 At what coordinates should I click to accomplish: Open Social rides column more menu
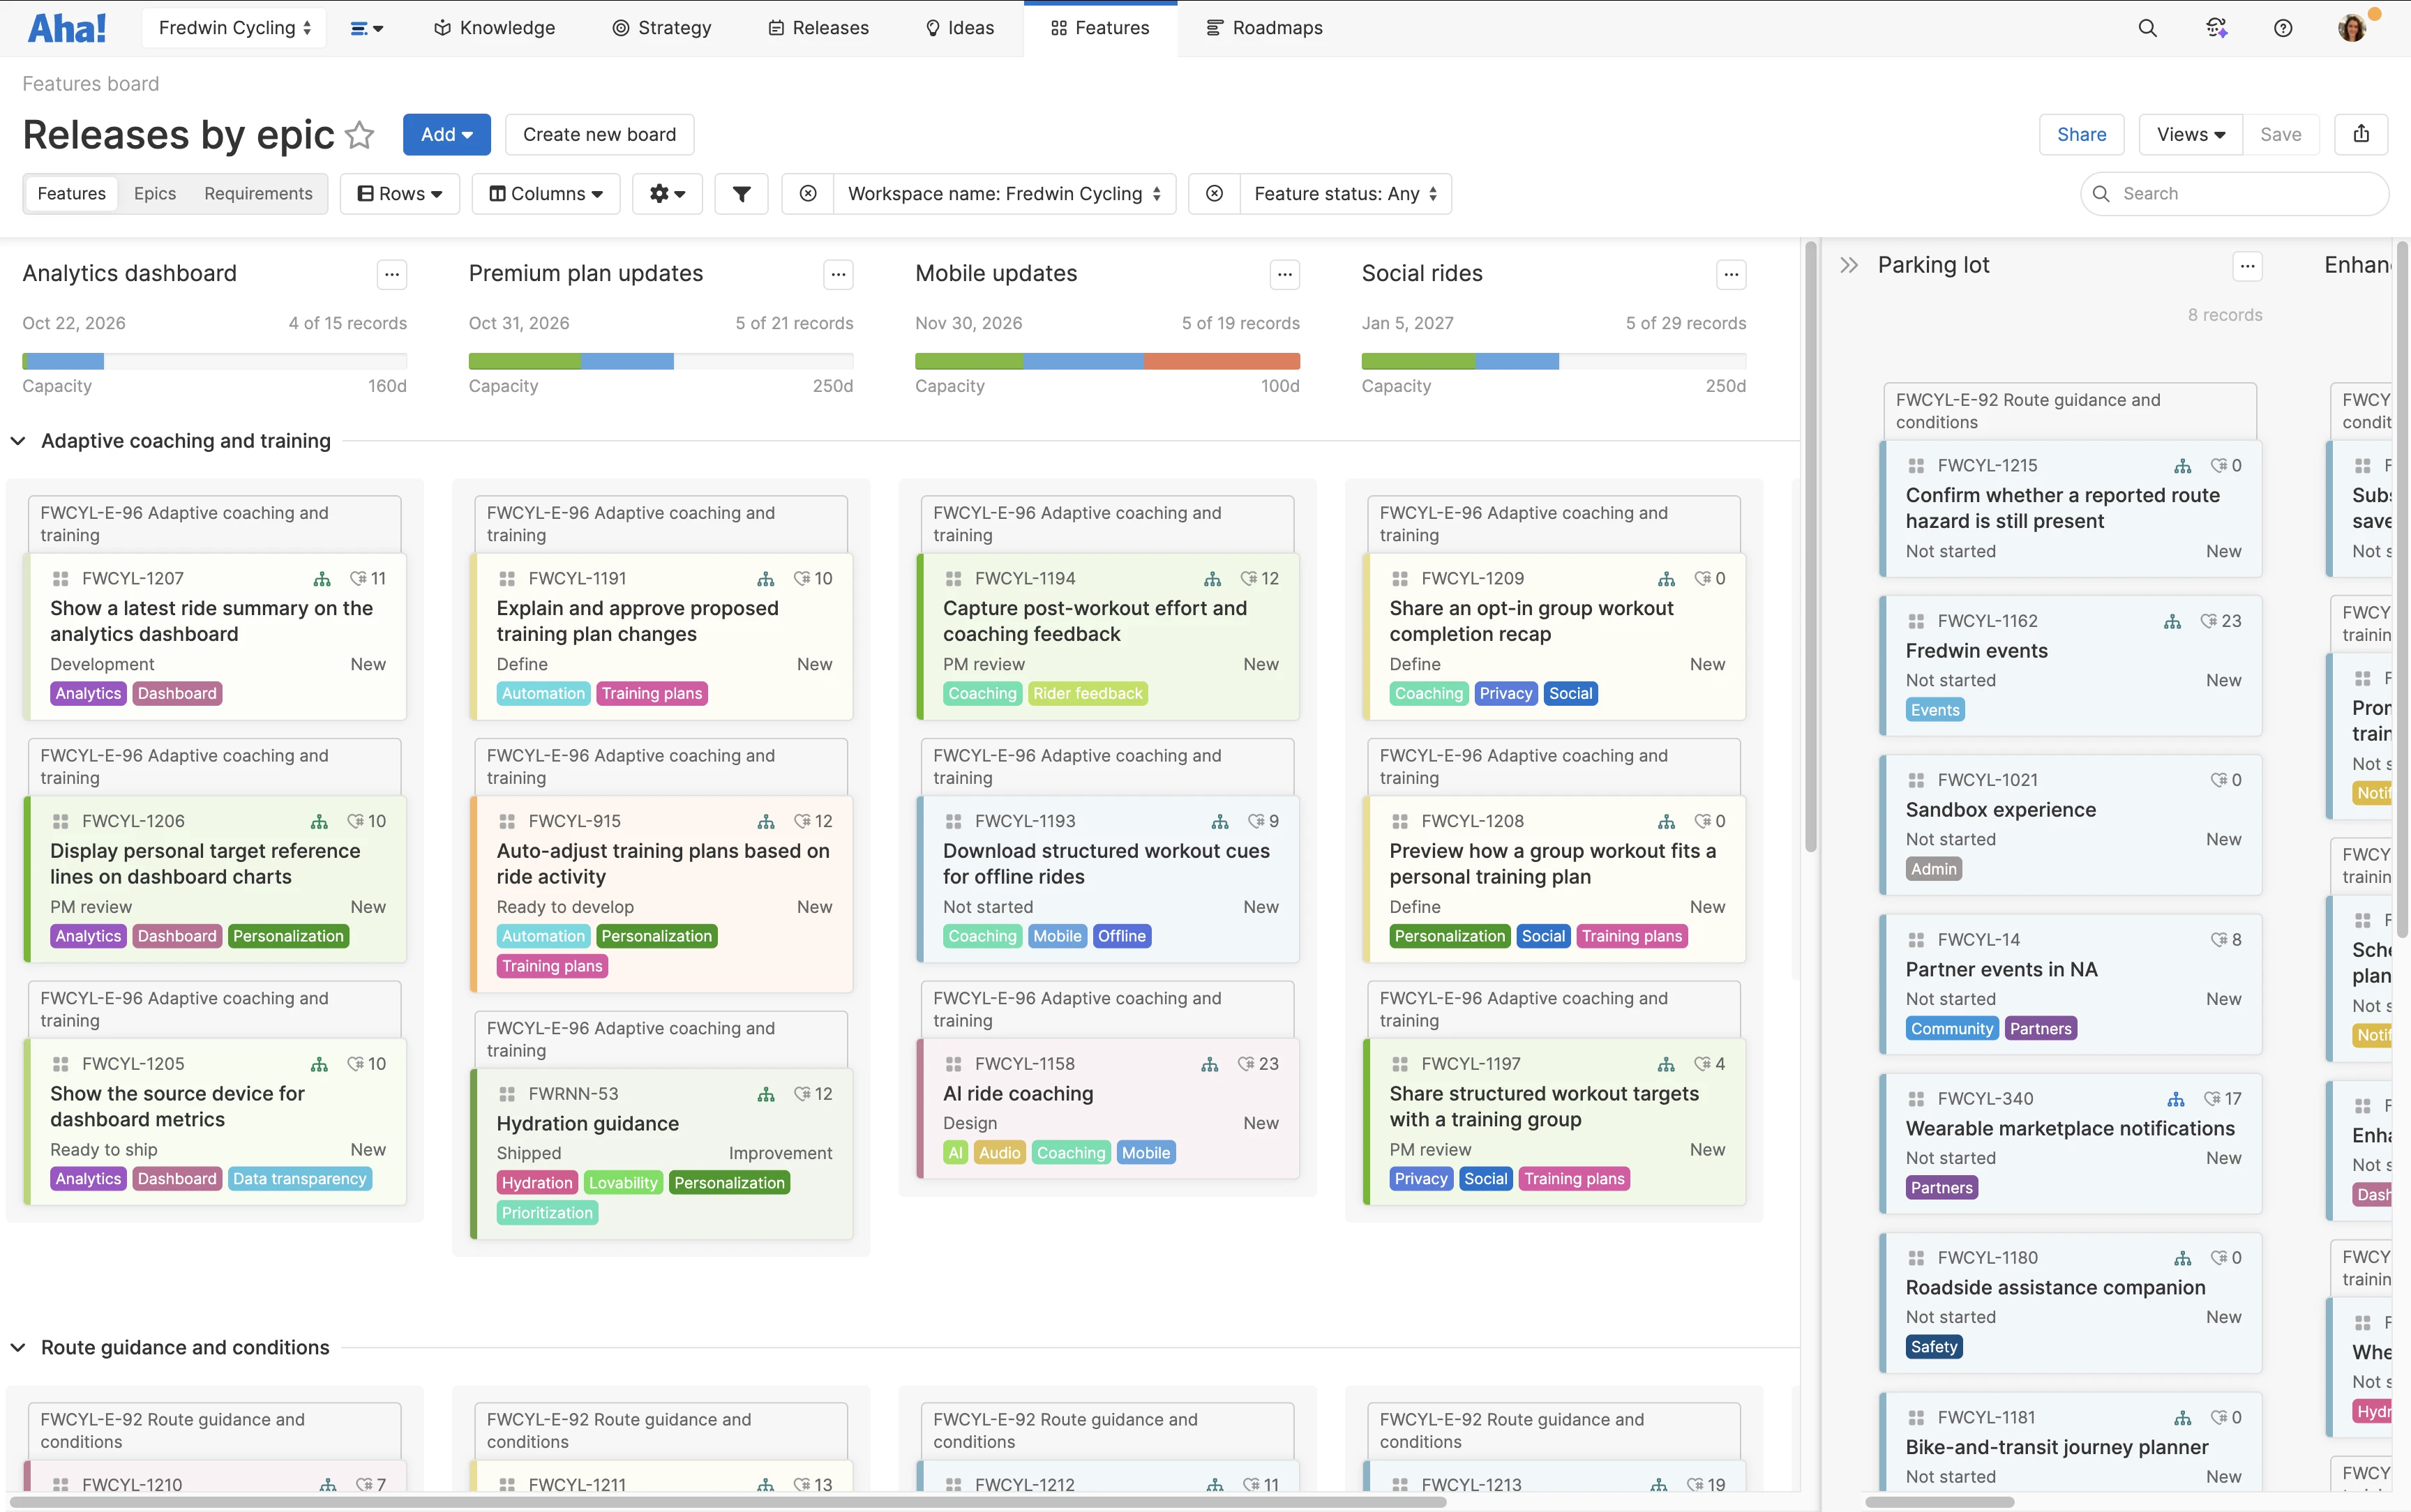[x=1731, y=274]
